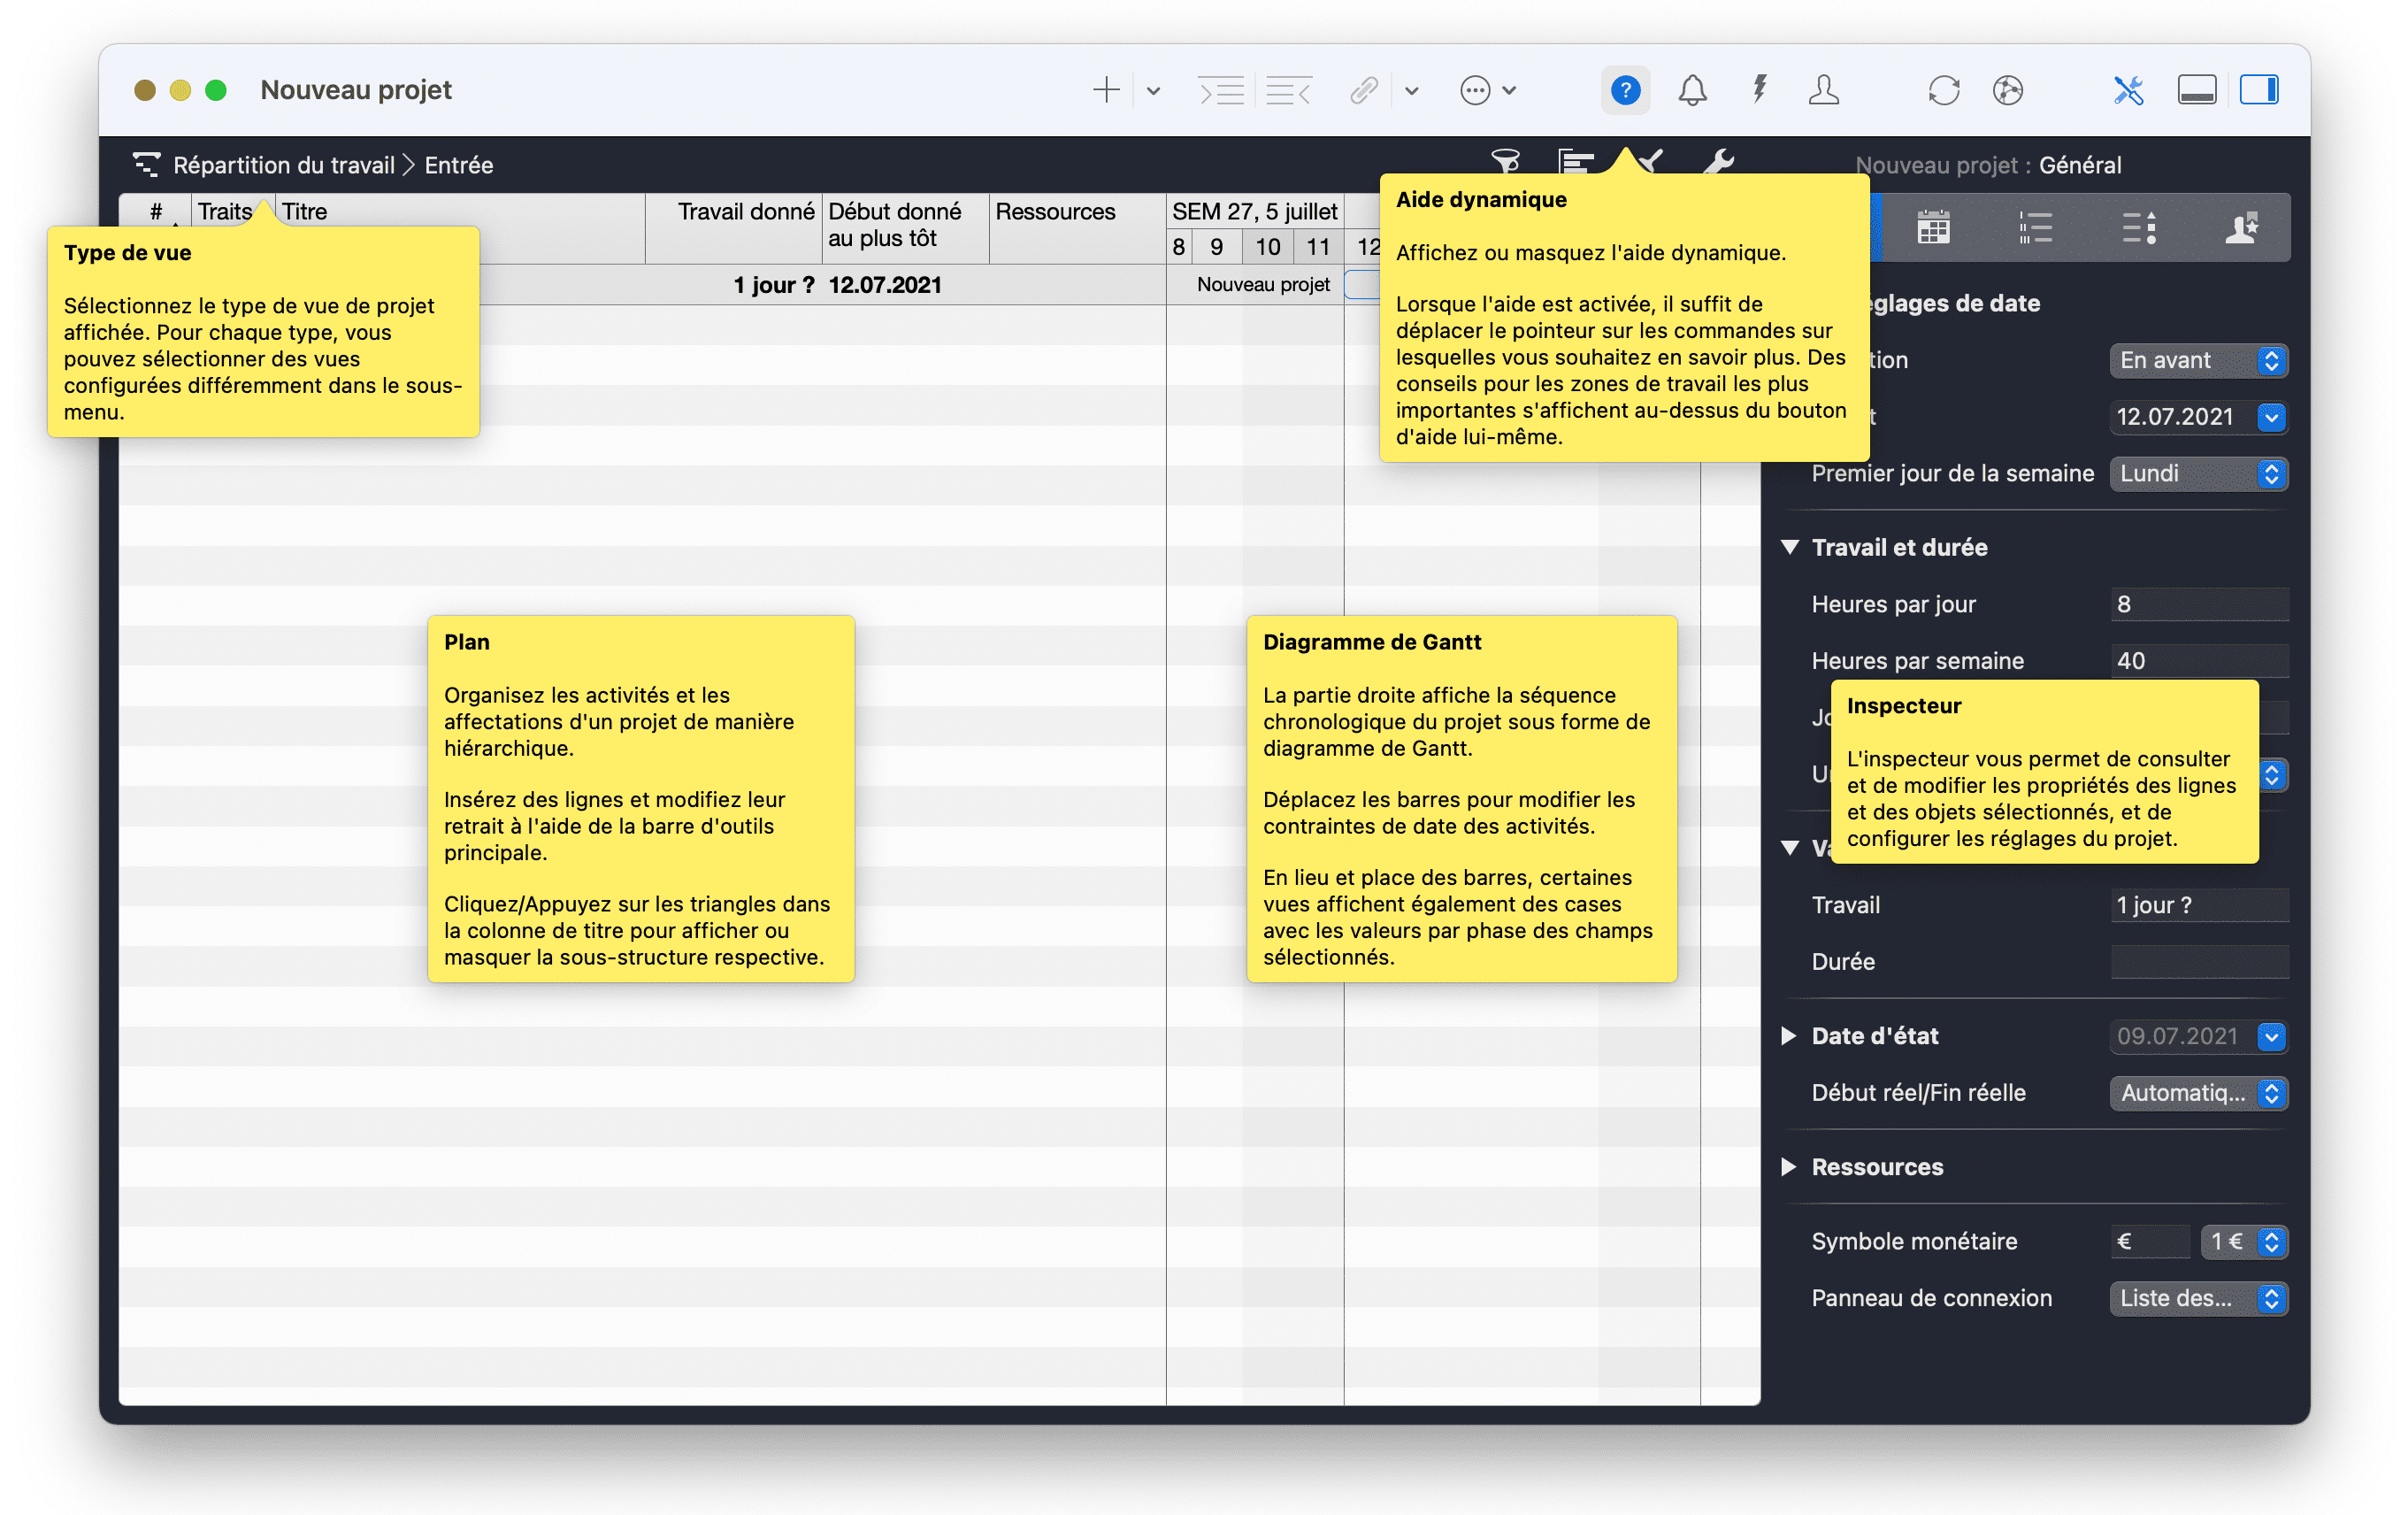Viewport: 2408px width, 1515px height.
Task: Indent the row with the indent icon
Action: 1221,90
